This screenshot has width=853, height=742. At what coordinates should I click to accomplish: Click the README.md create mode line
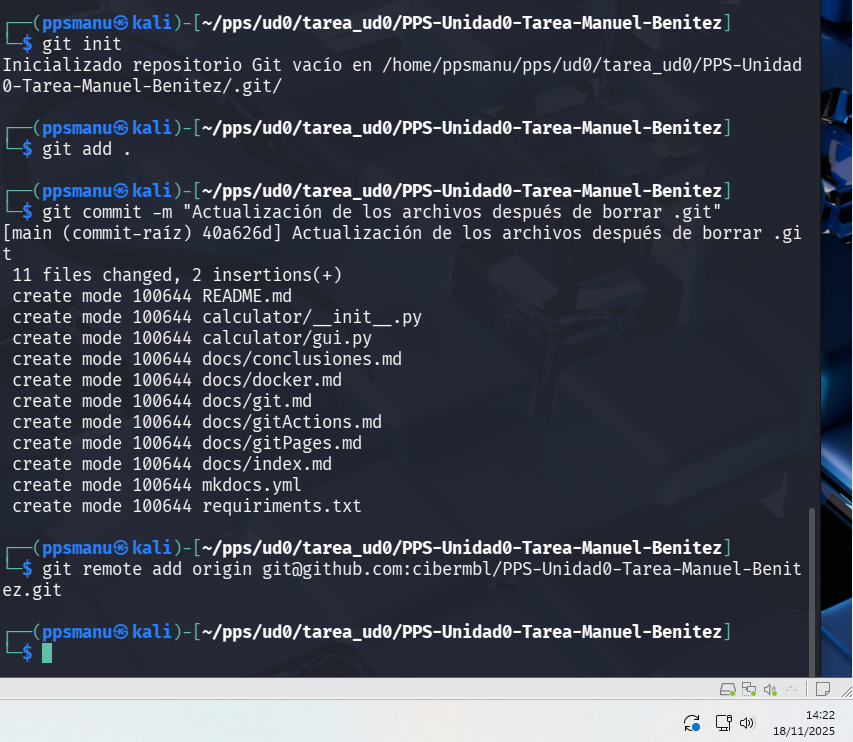(x=152, y=296)
